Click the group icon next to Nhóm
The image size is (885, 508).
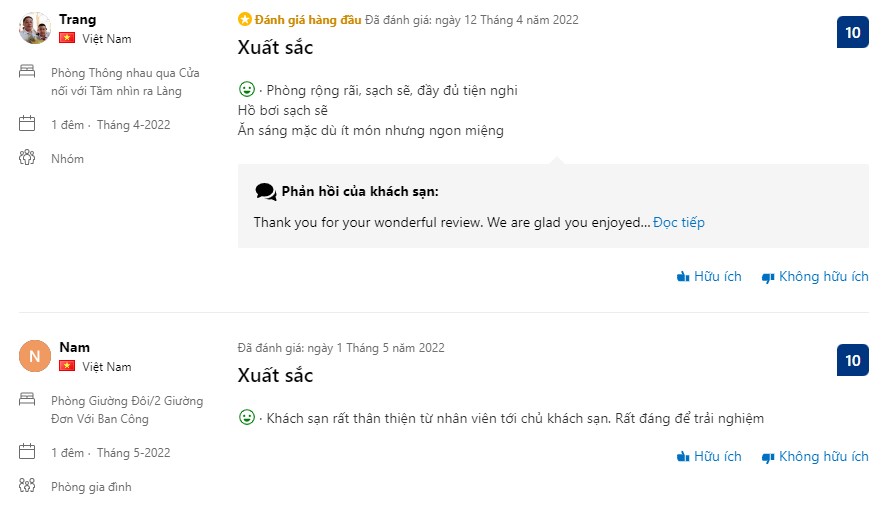(27, 158)
